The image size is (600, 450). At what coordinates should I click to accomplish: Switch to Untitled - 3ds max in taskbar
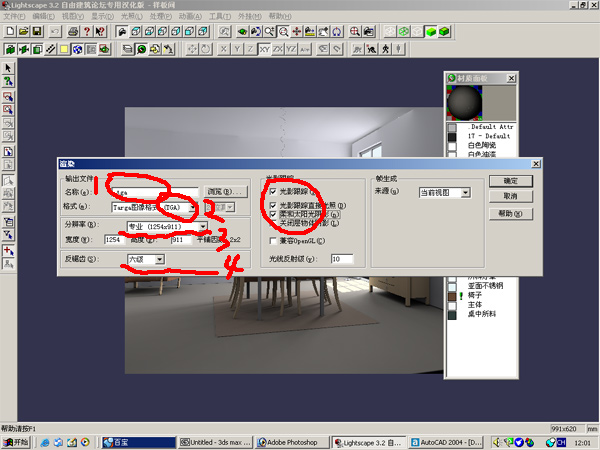point(216,442)
